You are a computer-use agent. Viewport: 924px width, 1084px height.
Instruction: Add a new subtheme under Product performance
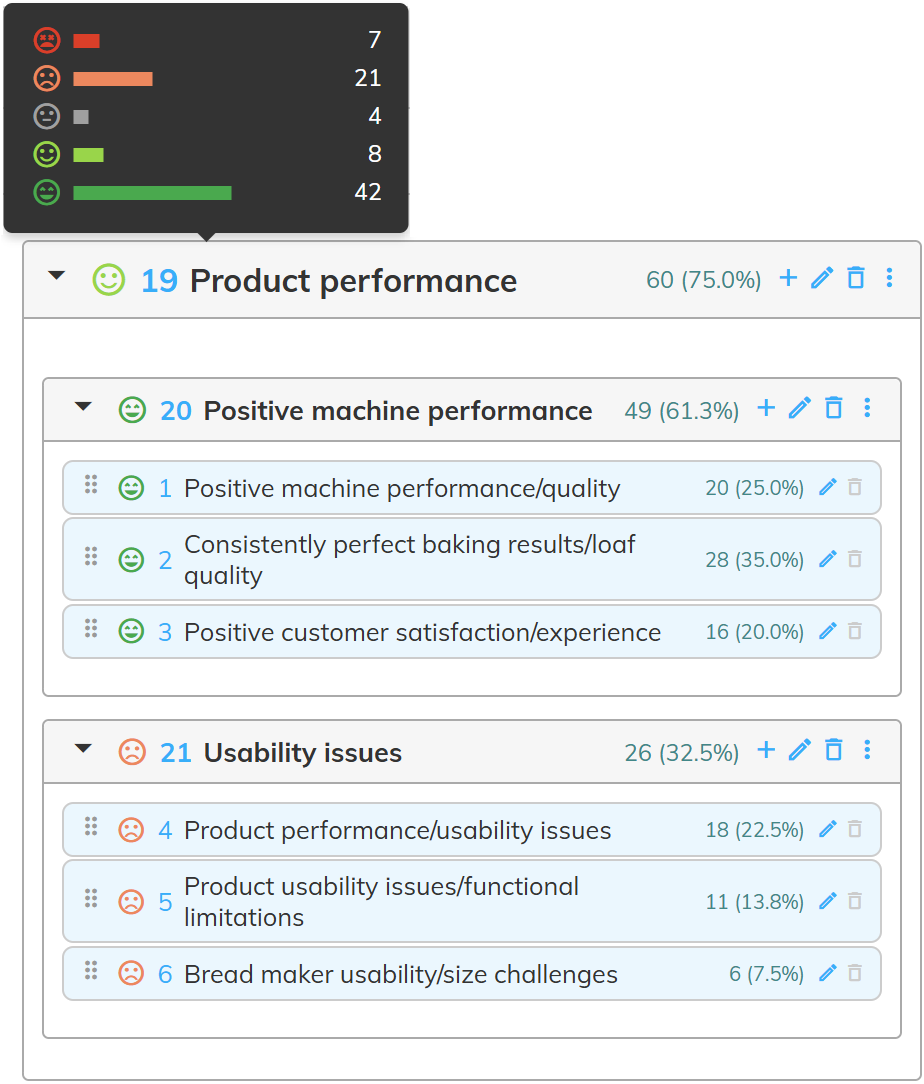click(x=788, y=278)
